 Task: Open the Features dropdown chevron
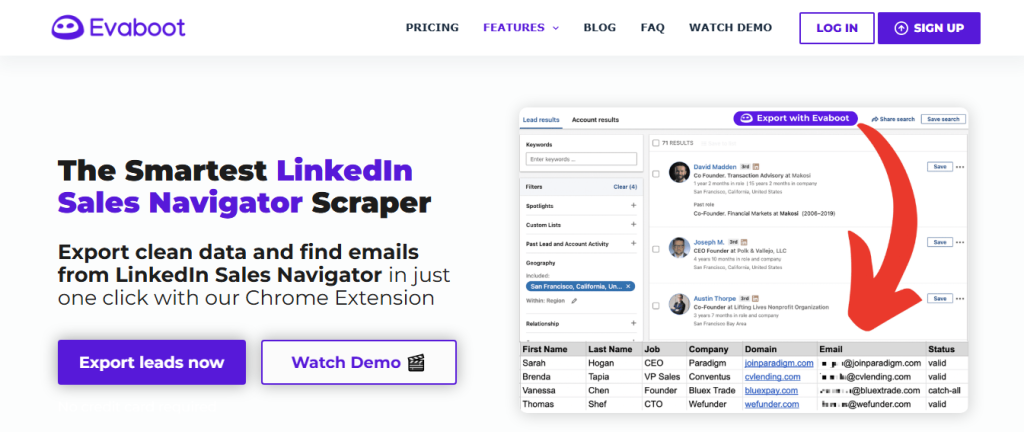click(556, 28)
